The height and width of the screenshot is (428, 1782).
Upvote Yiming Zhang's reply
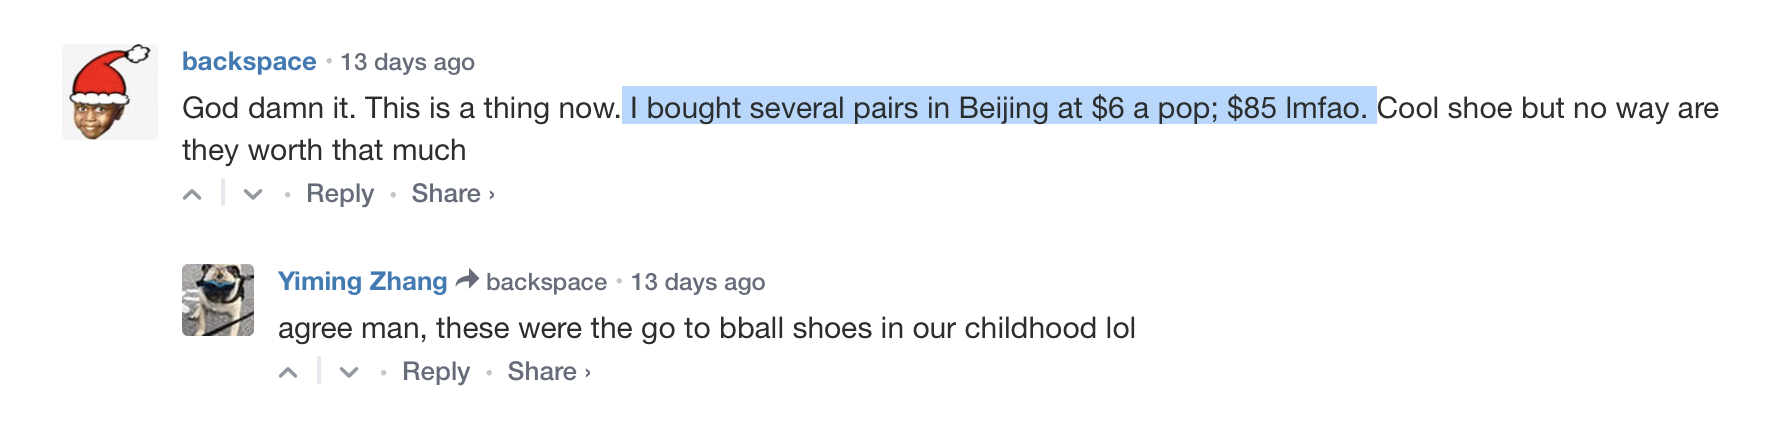point(288,373)
